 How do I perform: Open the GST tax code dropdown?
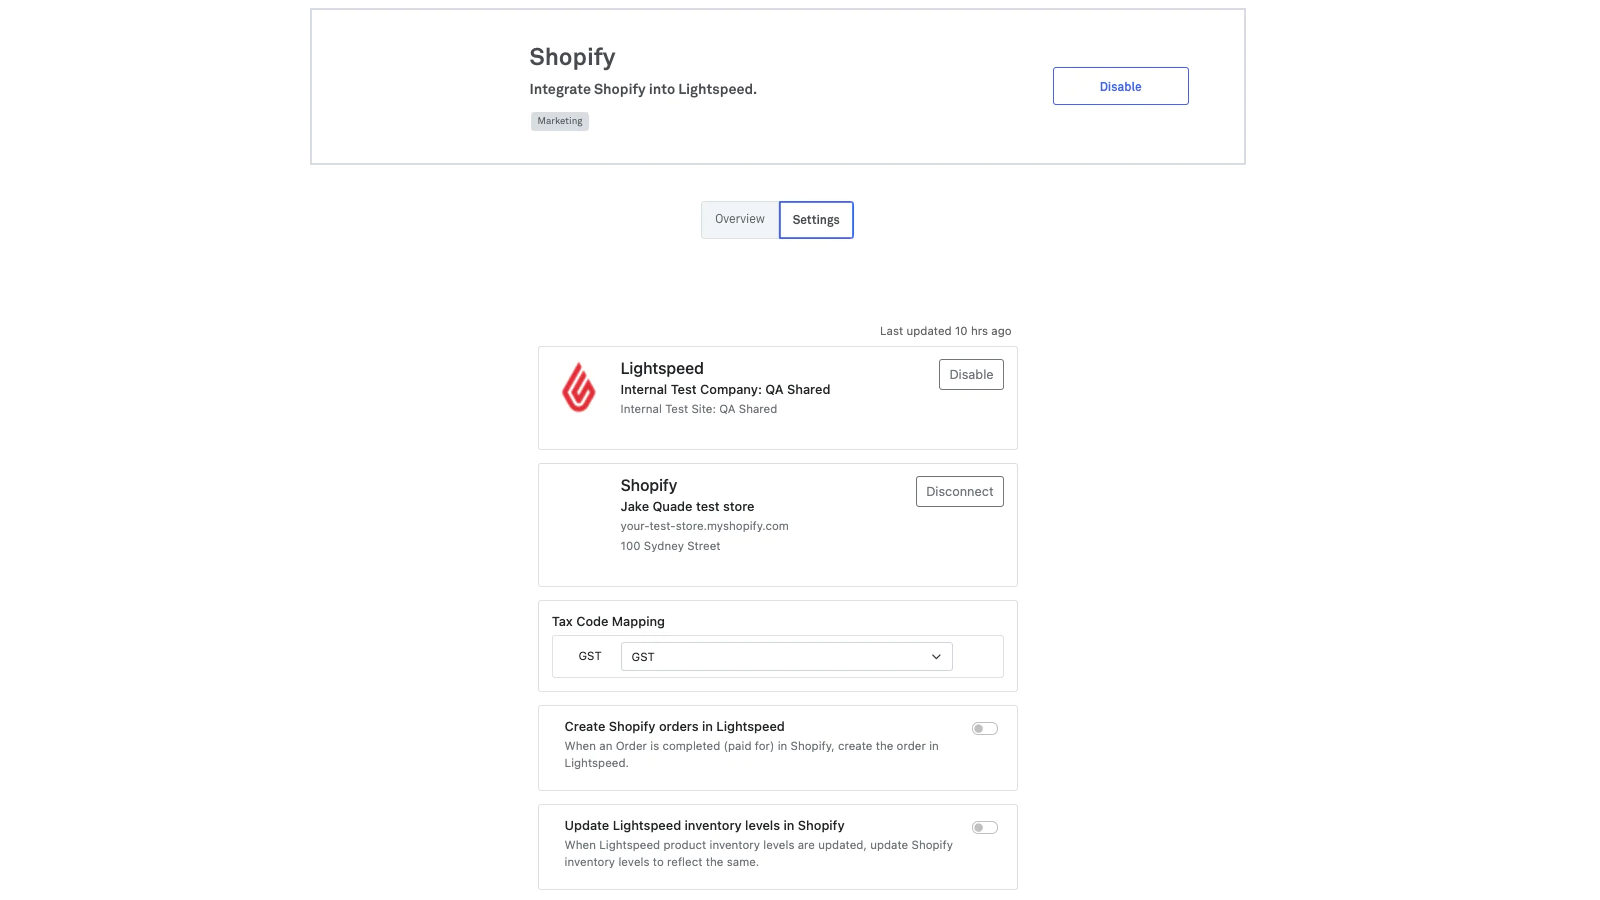point(786,657)
